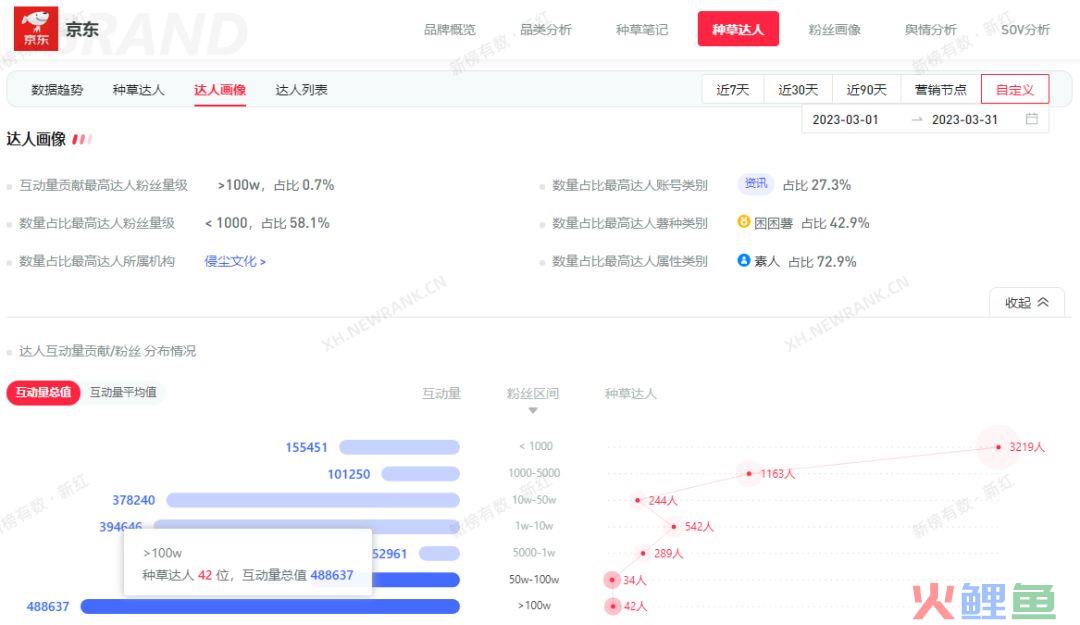This screenshot has width=1080, height=625.
Task: Click the 542人 data point
Action: tap(674, 526)
